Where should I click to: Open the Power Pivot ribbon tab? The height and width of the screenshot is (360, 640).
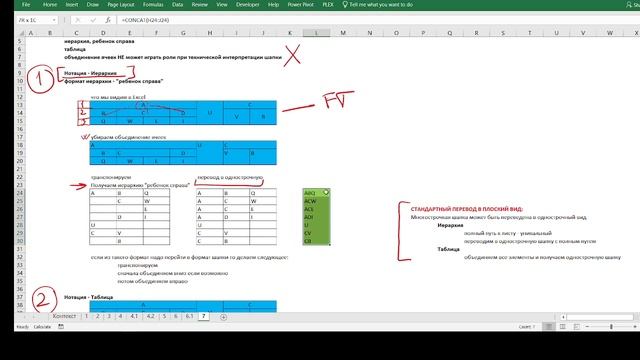[x=300, y=4]
